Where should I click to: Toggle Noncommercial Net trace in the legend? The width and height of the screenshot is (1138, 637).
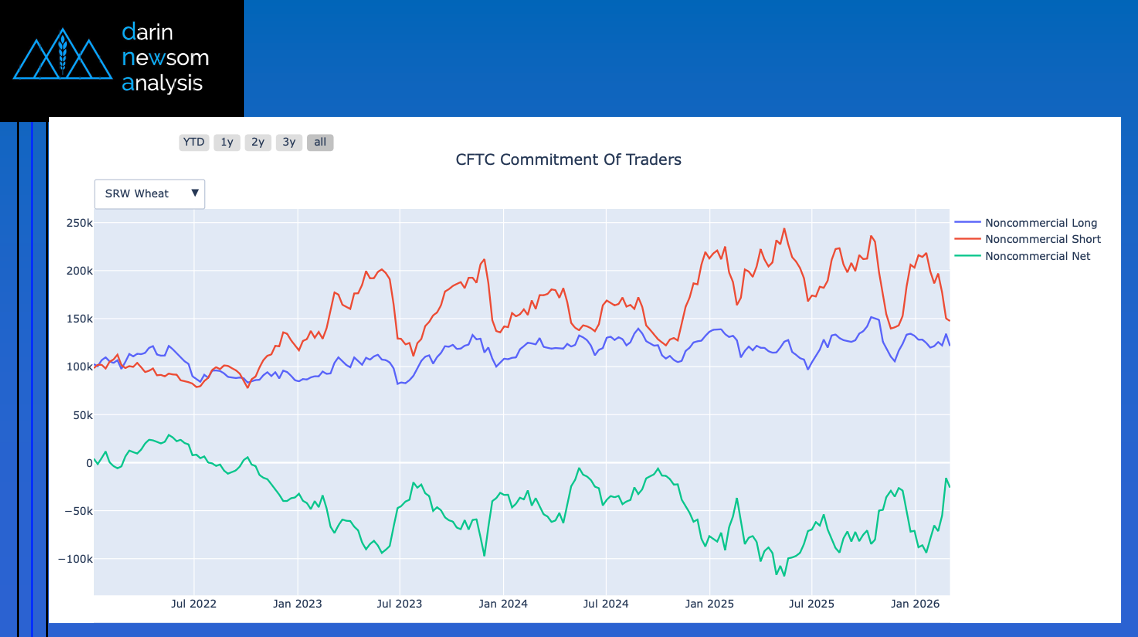pos(1037,256)
